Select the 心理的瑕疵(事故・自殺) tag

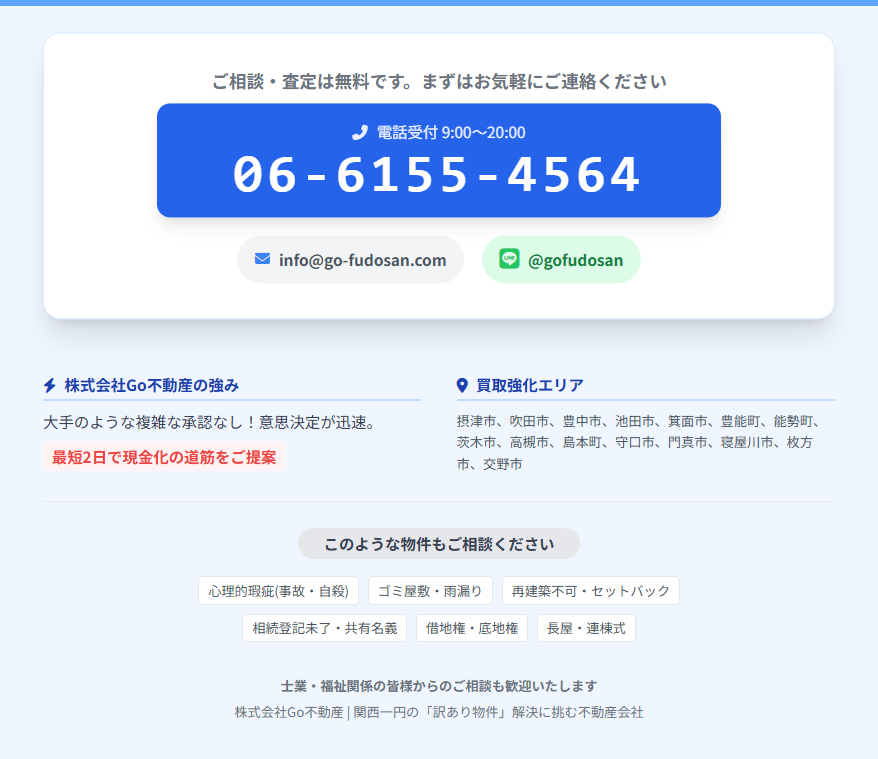point(278,591)
